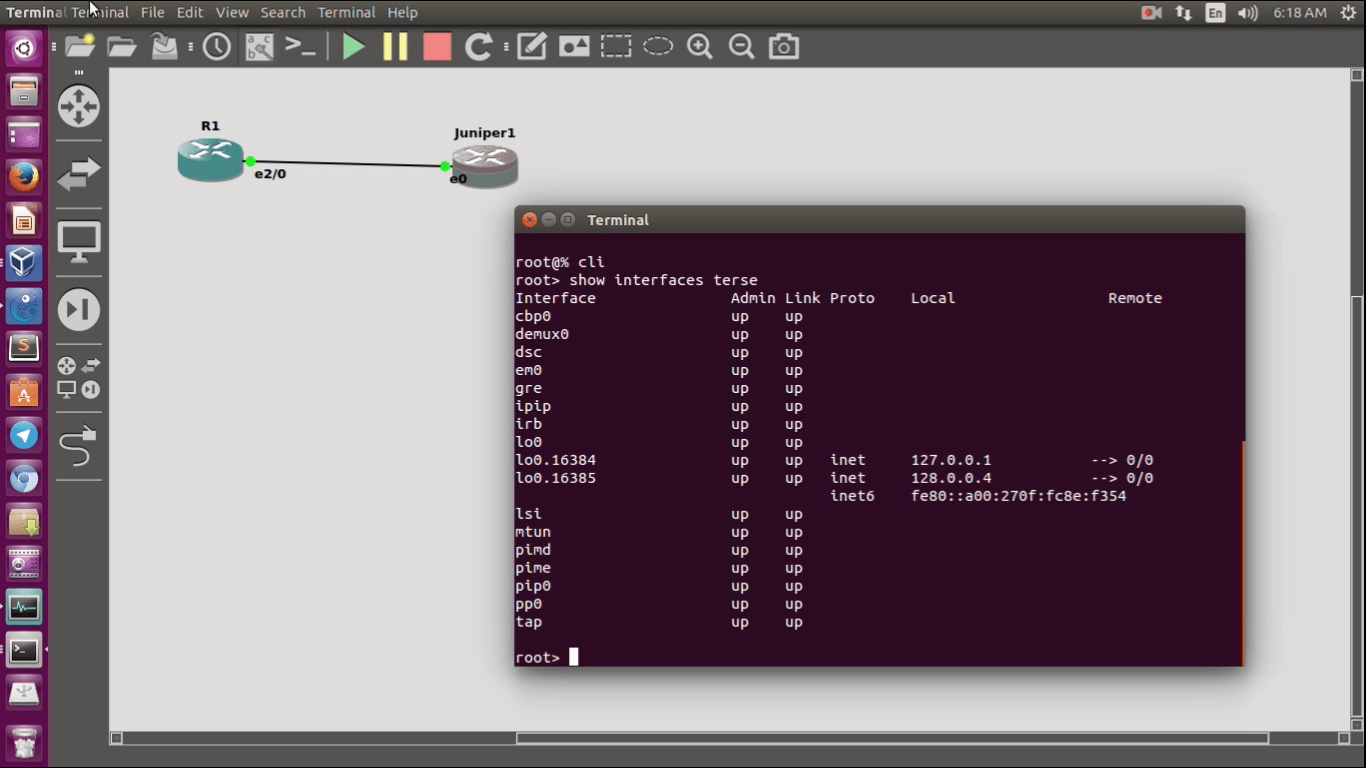Toggle the browse routers device panel
Image resolution: width=1366 pixels, height=768 pixels.
click(x=78, y=106)
